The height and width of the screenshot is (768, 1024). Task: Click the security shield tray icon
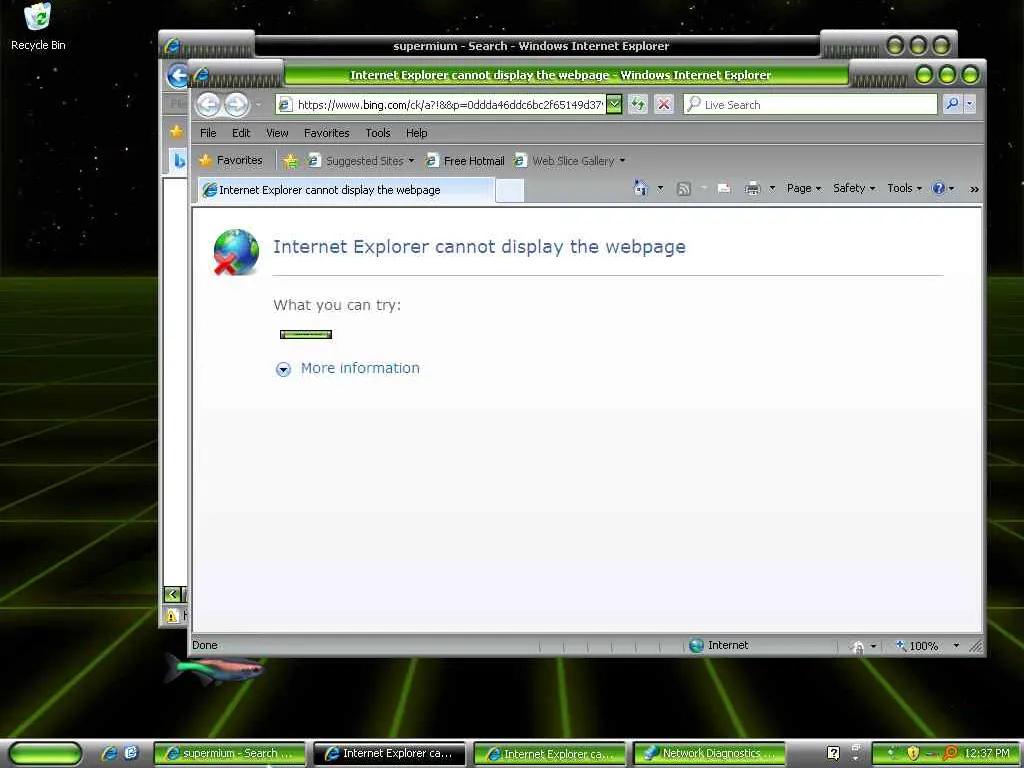(x=913, y=754)
